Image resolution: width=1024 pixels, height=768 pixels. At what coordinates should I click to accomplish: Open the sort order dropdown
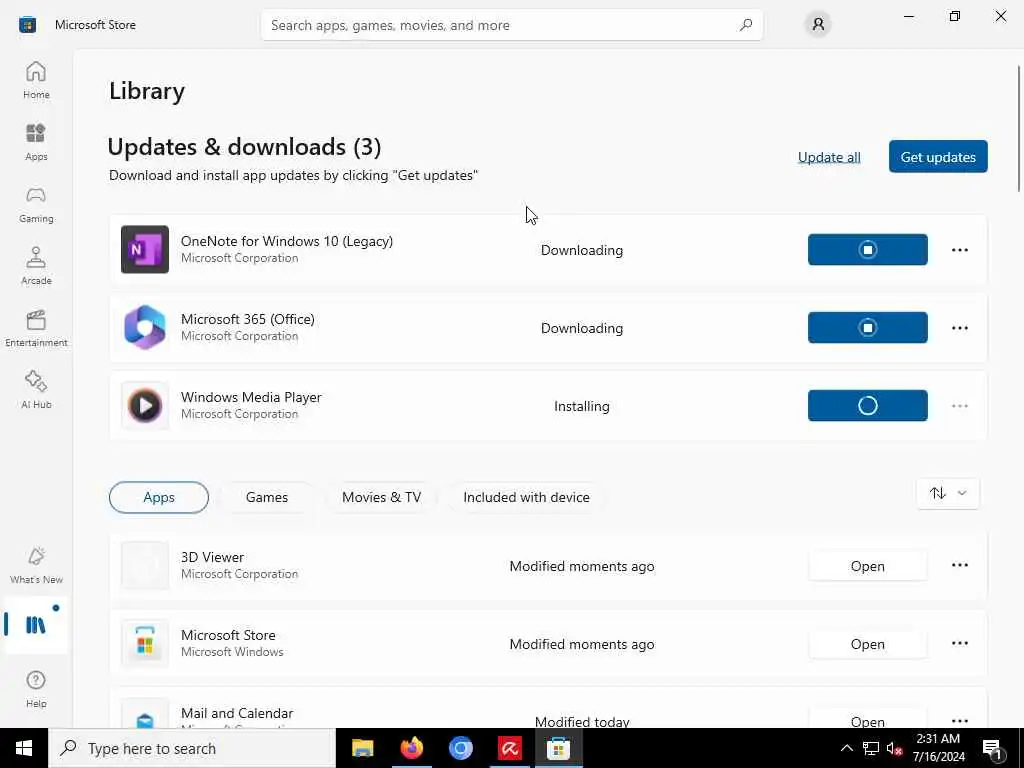point(948,493)
